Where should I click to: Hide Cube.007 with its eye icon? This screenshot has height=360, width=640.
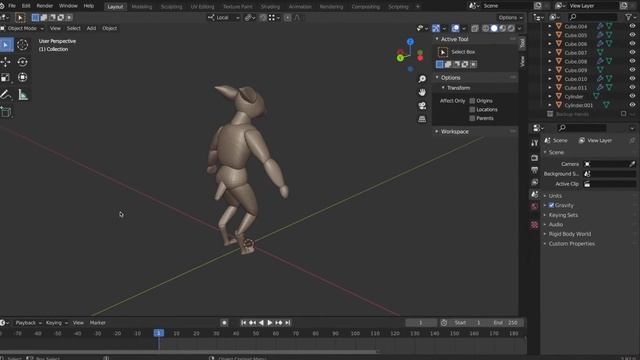pos(632,53)
